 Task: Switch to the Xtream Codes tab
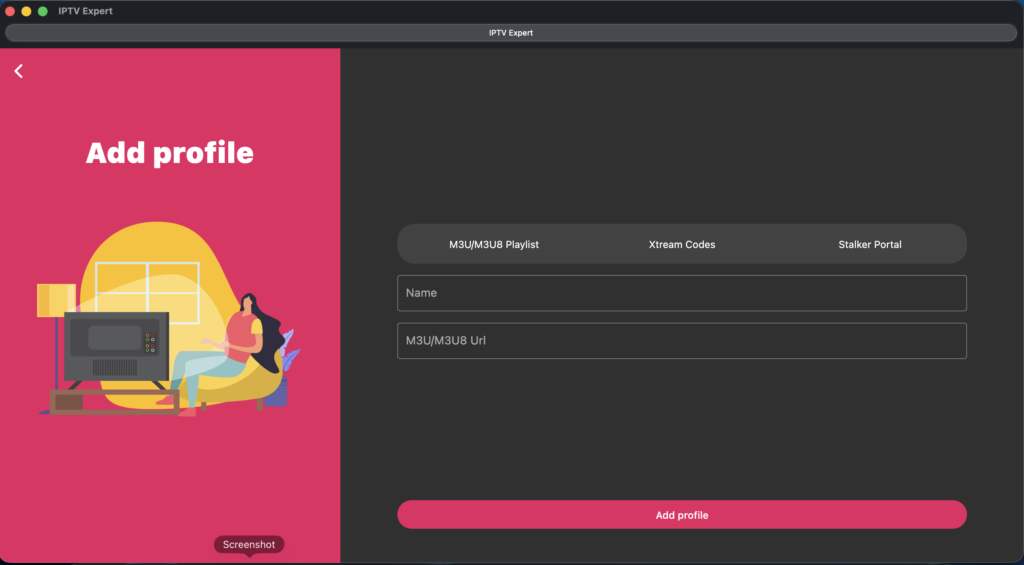682,244
